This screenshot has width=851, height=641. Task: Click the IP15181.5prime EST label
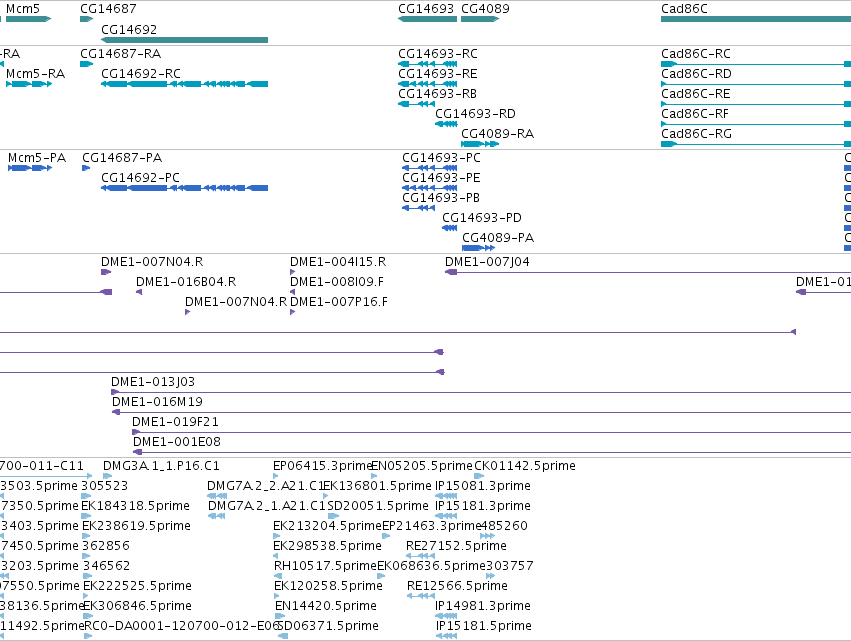484,627
